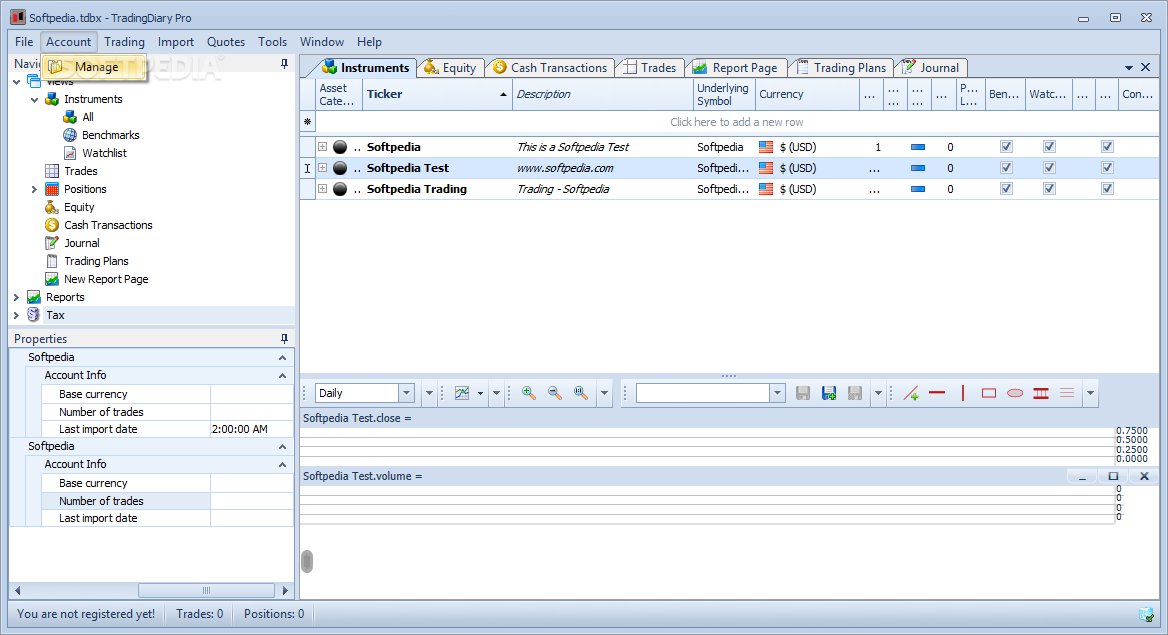Click the Properties scrollbar right arrow
Viewport: 1168px width, 635px height.
coord(285,590)
